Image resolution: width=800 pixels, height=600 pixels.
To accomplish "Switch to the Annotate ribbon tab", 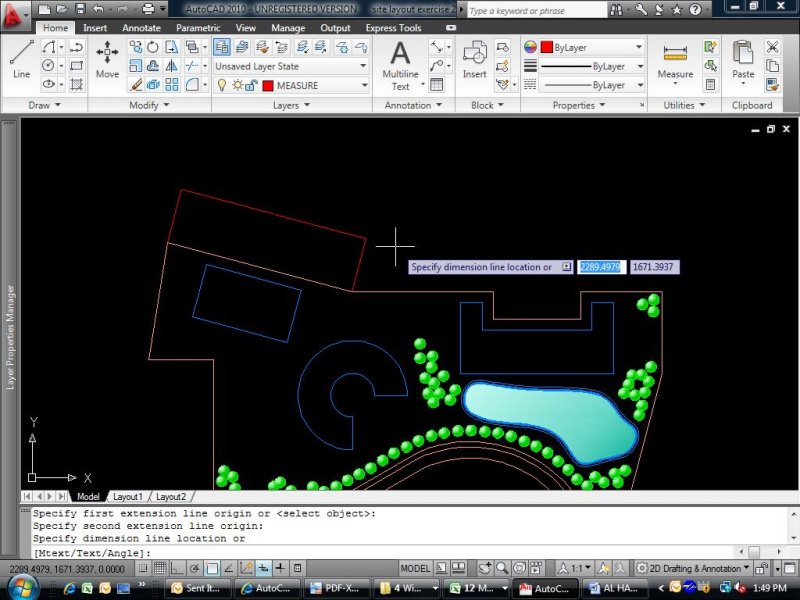I will click(x=141, y=28).
